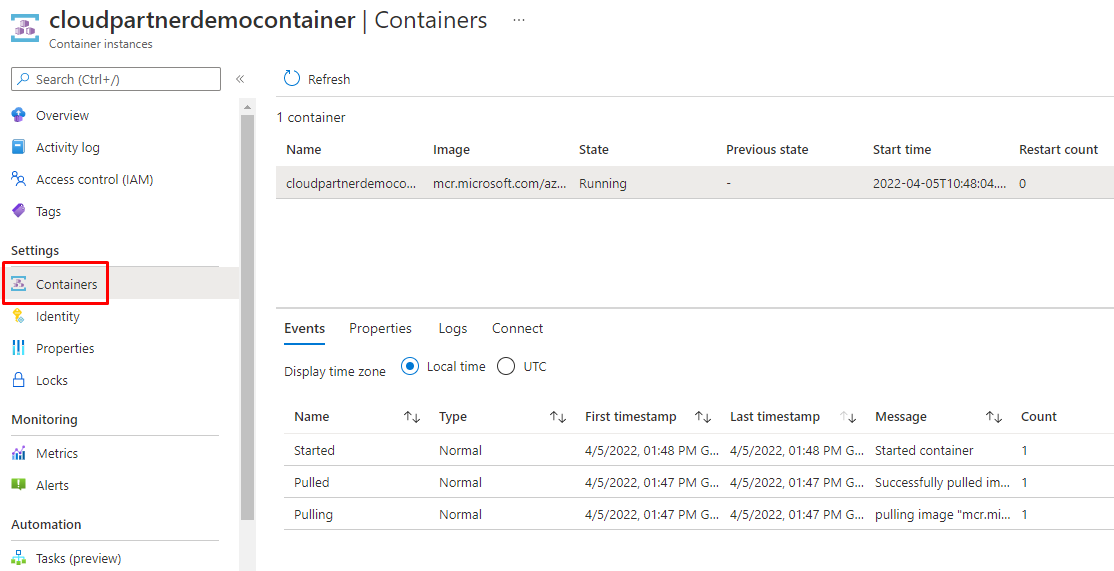Switch to the Logs tab
Image resolution: width=1114 pixels, height=571 pixels.
[x=452, y=328]
